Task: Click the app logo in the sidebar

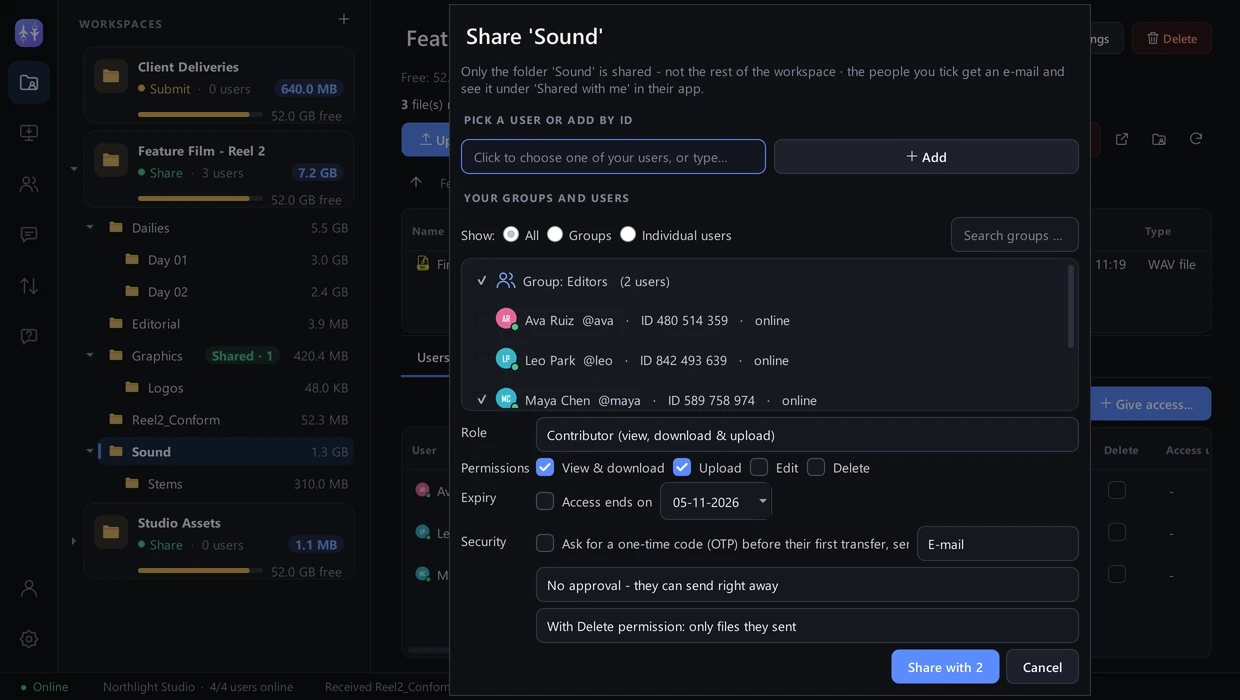Action: (x=29, y=33)
